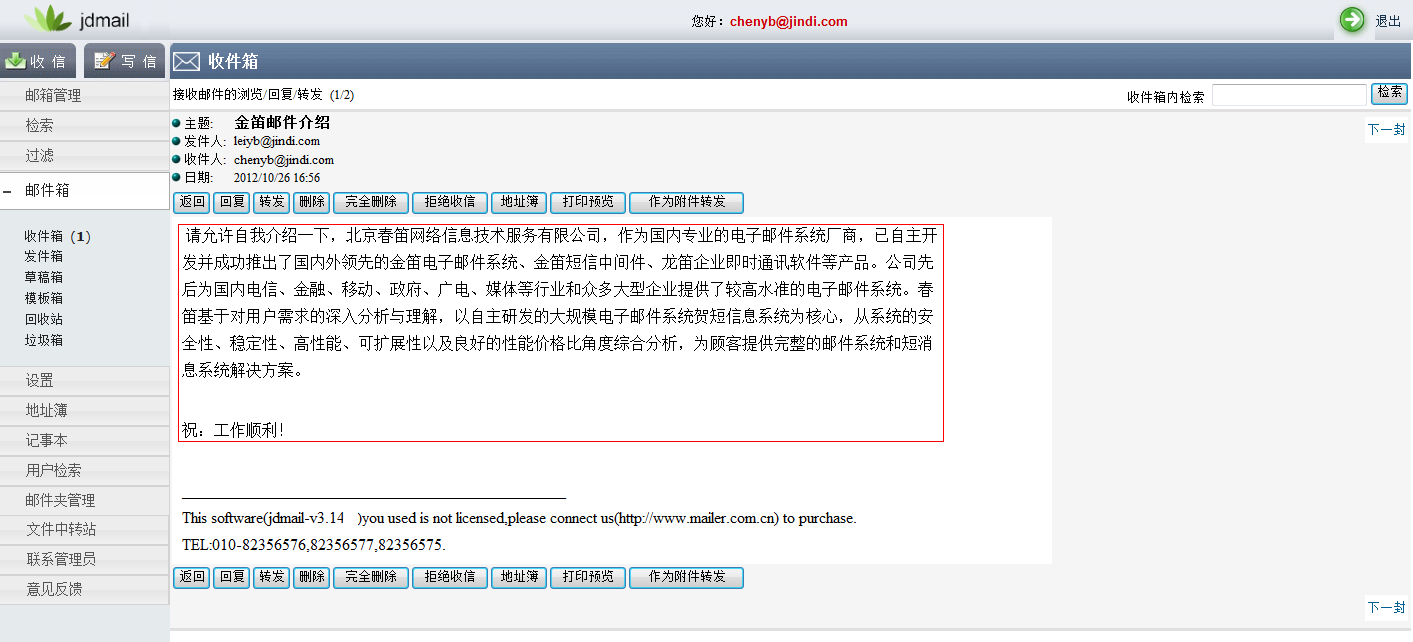
Task: Click the envelope icon beside 收件箱 title
Action: 186,61
